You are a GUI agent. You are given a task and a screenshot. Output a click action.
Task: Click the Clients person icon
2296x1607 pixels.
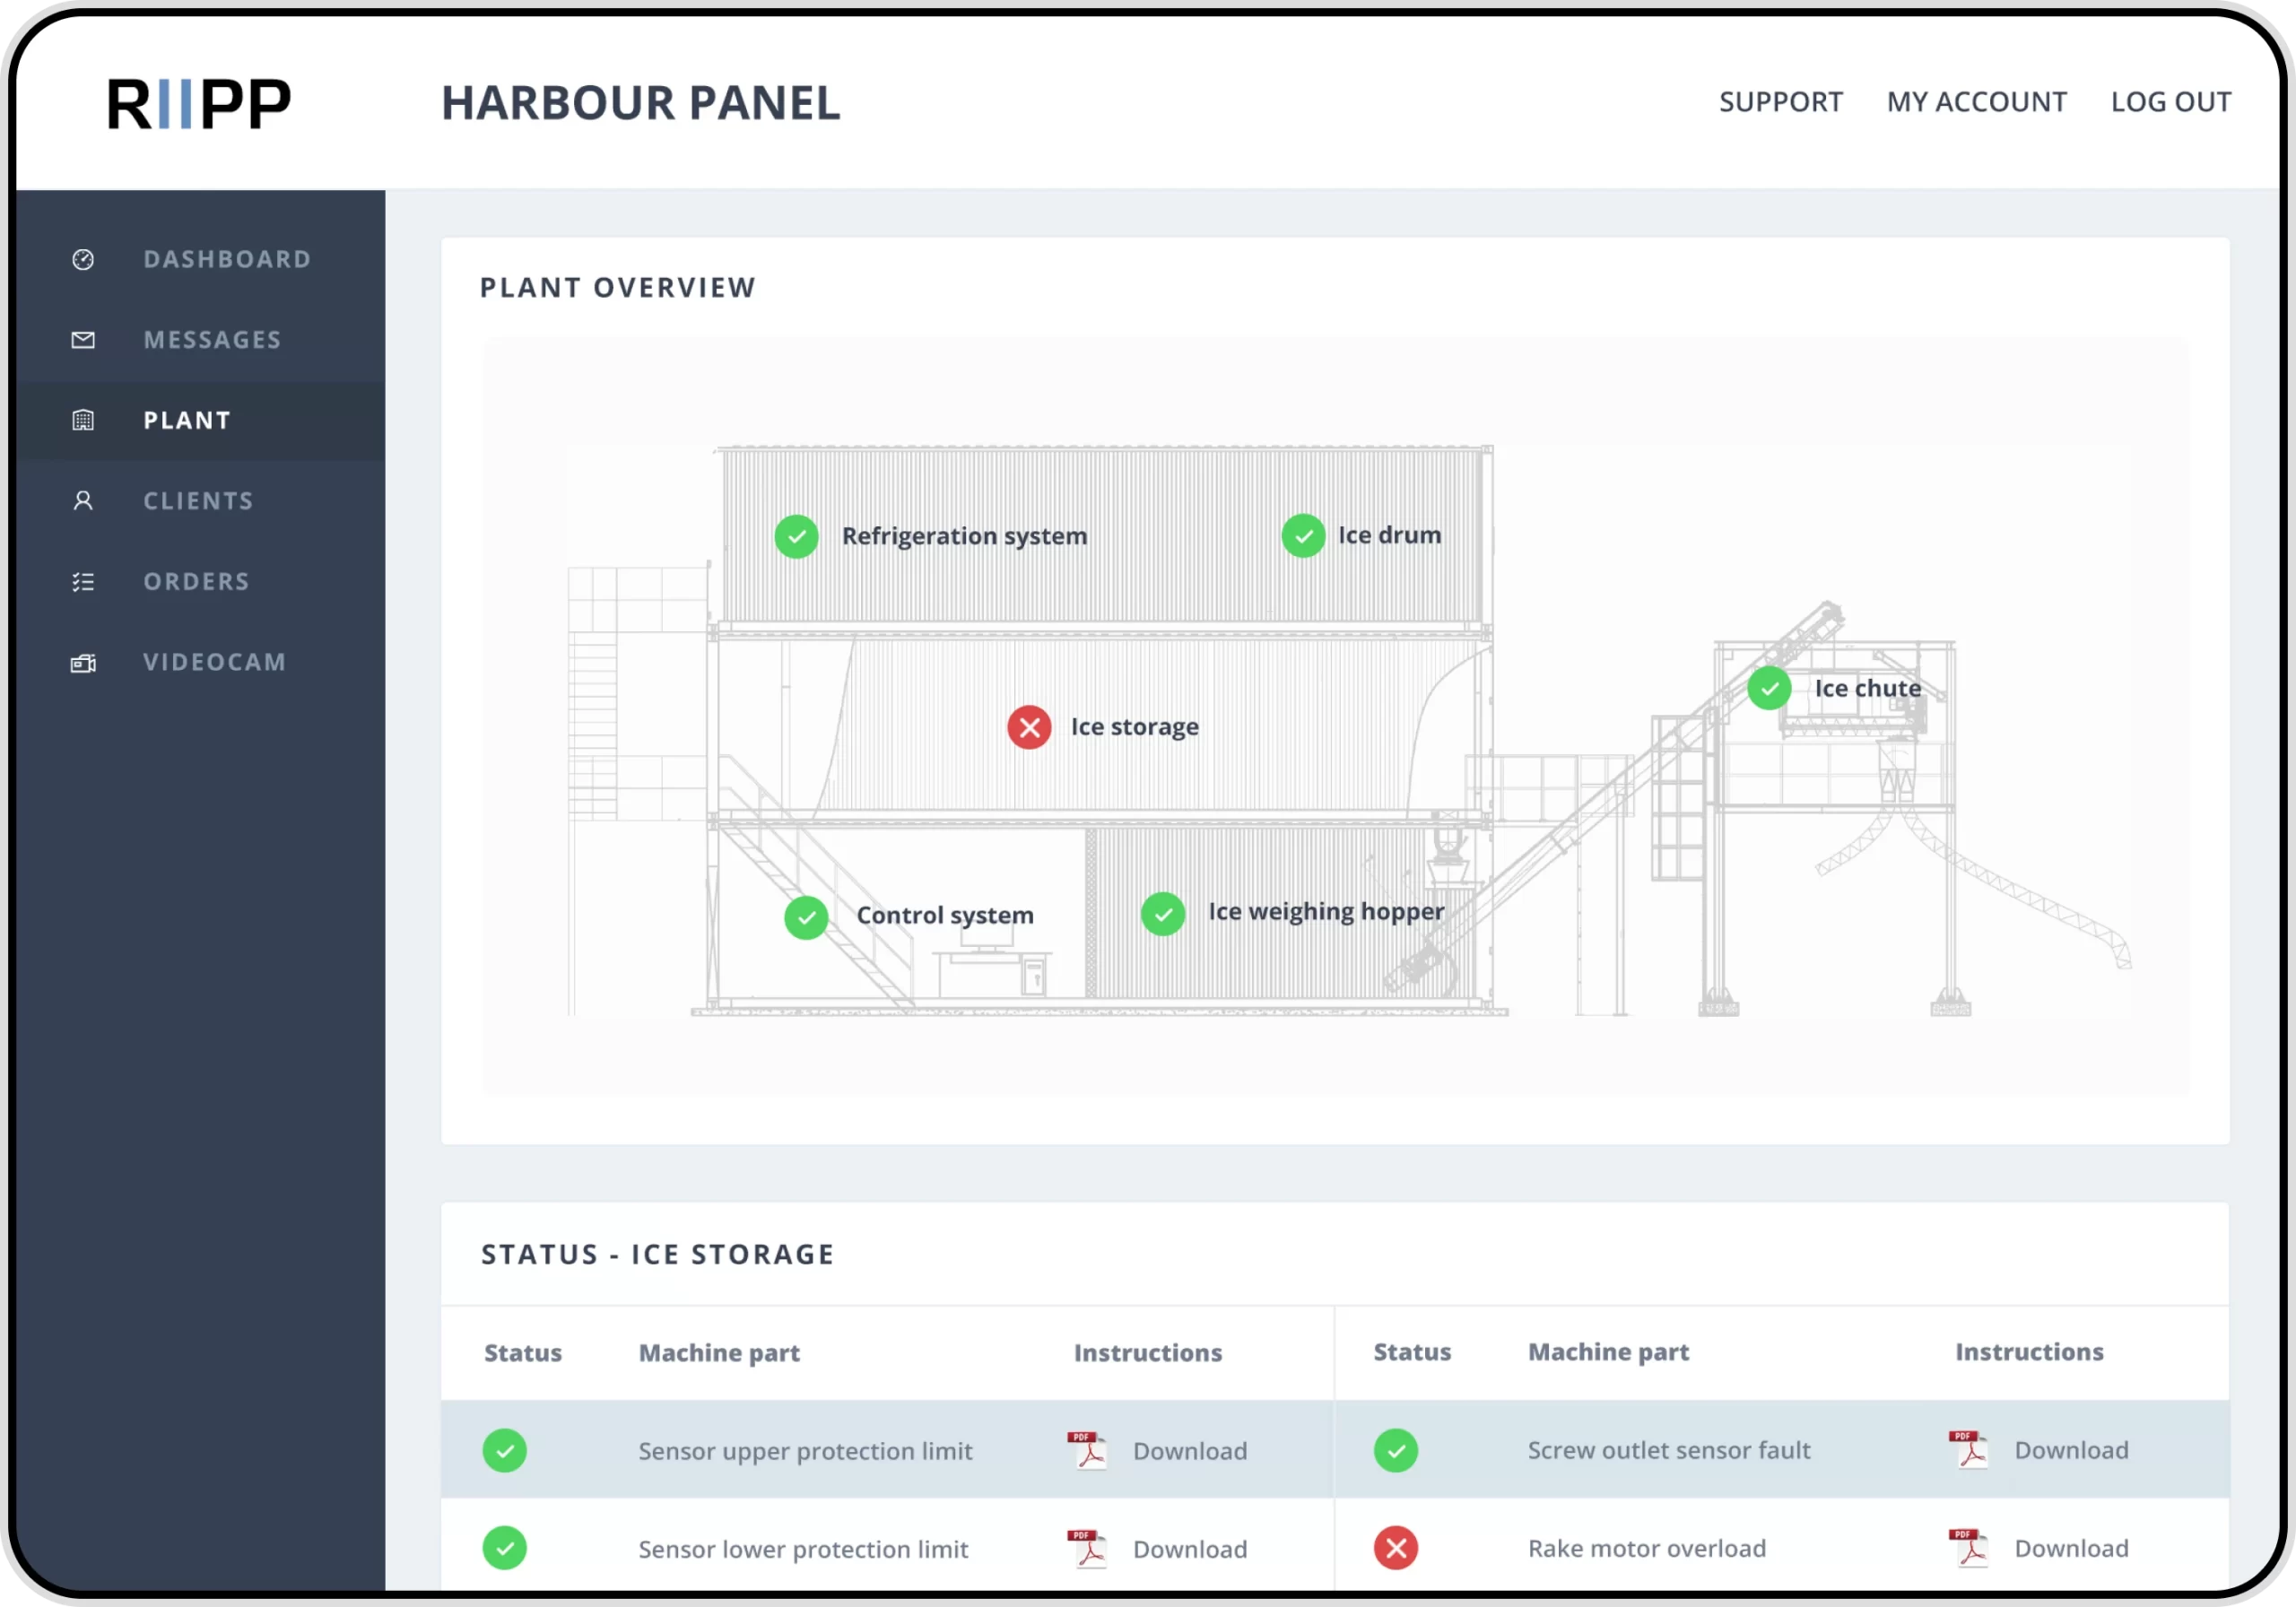83,501
